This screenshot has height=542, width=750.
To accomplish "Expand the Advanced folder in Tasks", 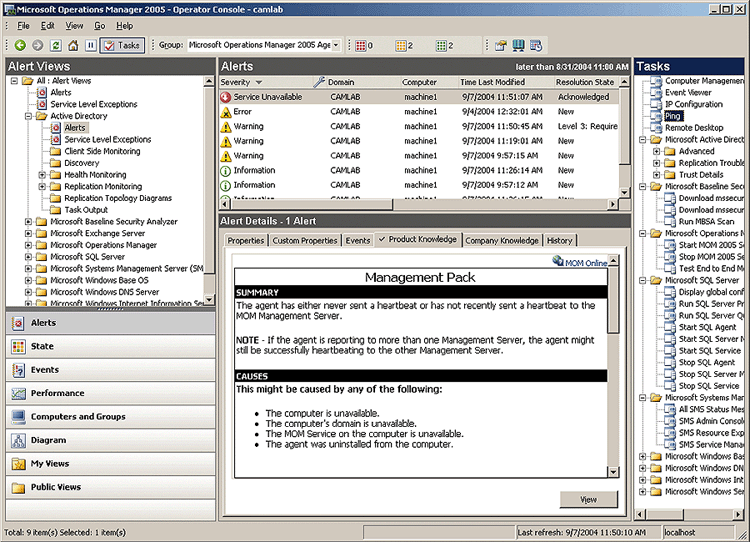I will point(657,151).
